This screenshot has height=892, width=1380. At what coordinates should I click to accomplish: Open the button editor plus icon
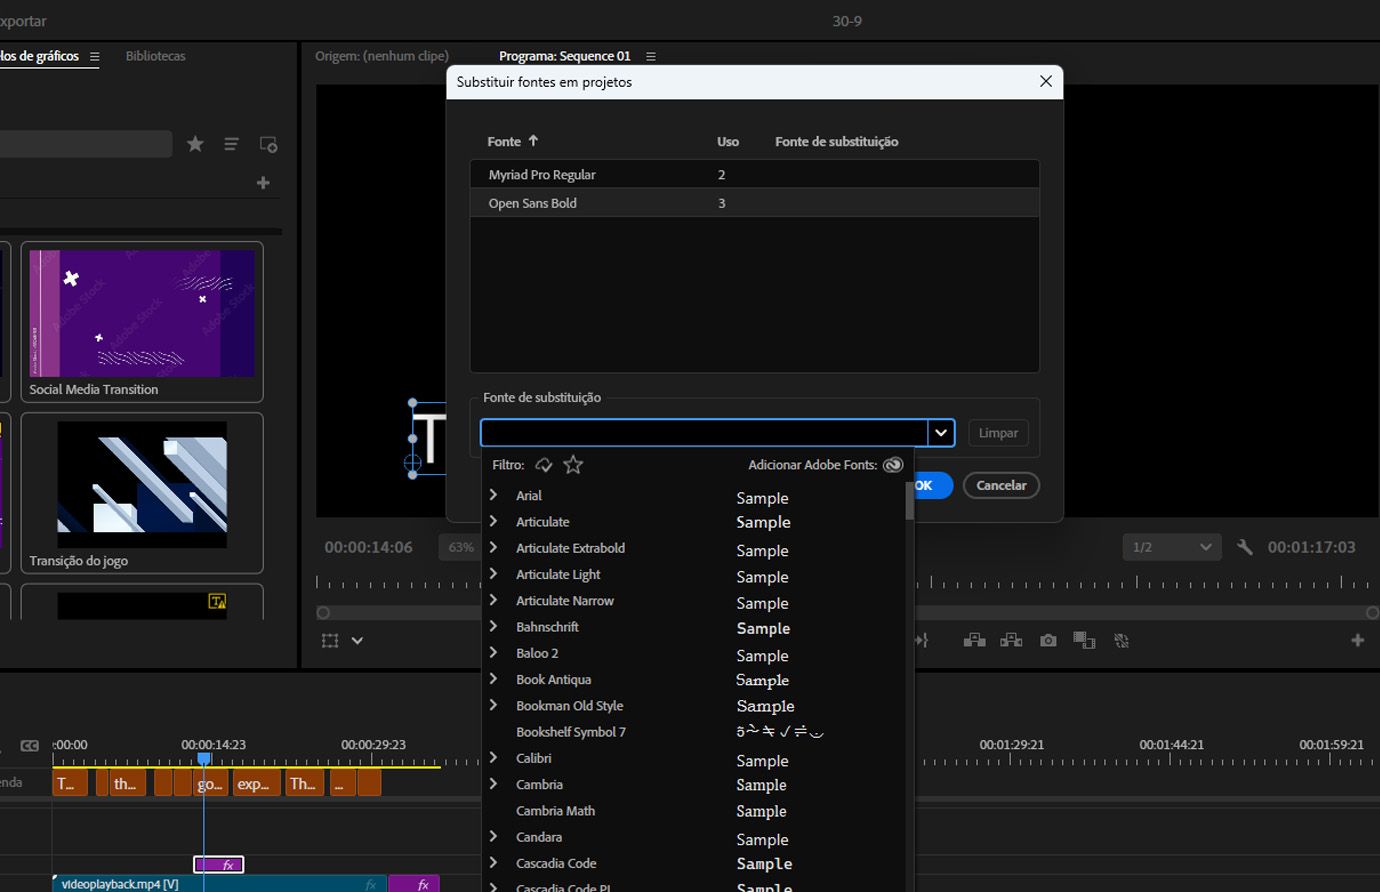tap(1357, 640)
